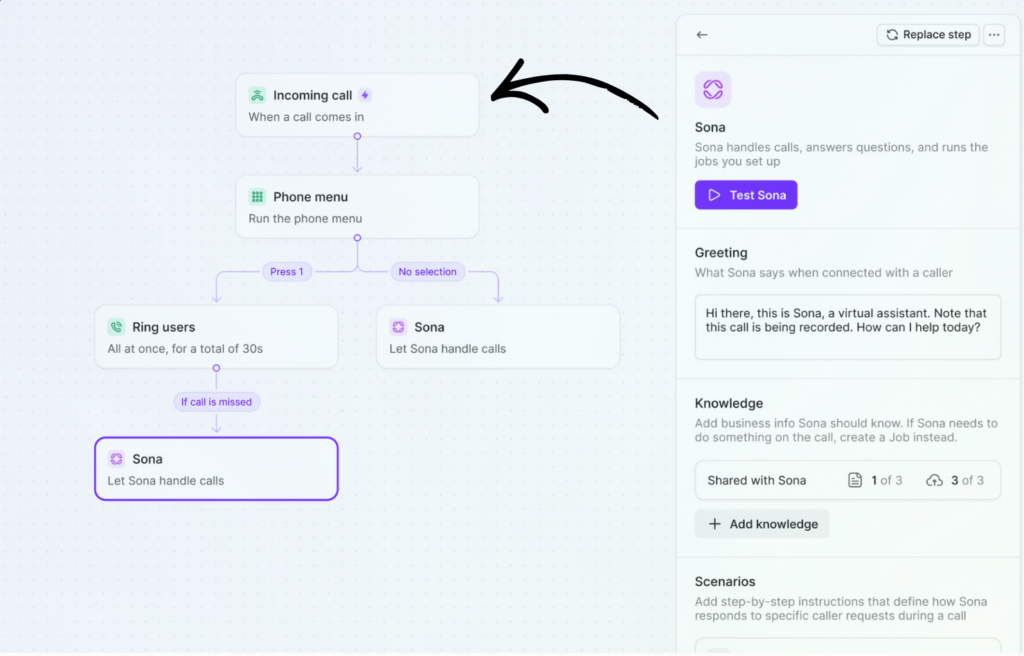The image size is (1024, 656).
Task: Start a test with Test Sona button
Action: (x=746, y=195)
